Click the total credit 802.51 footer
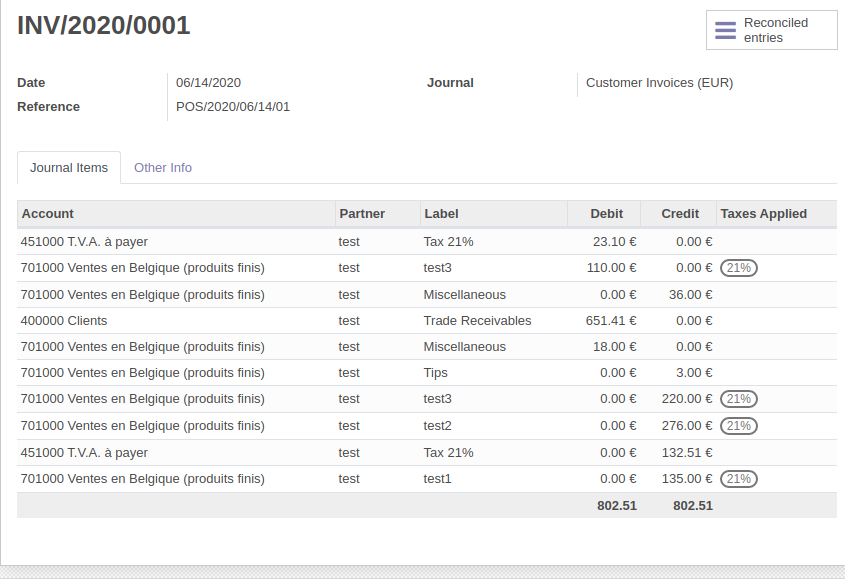Screen dimensions: 845x579 pos(692,506)
